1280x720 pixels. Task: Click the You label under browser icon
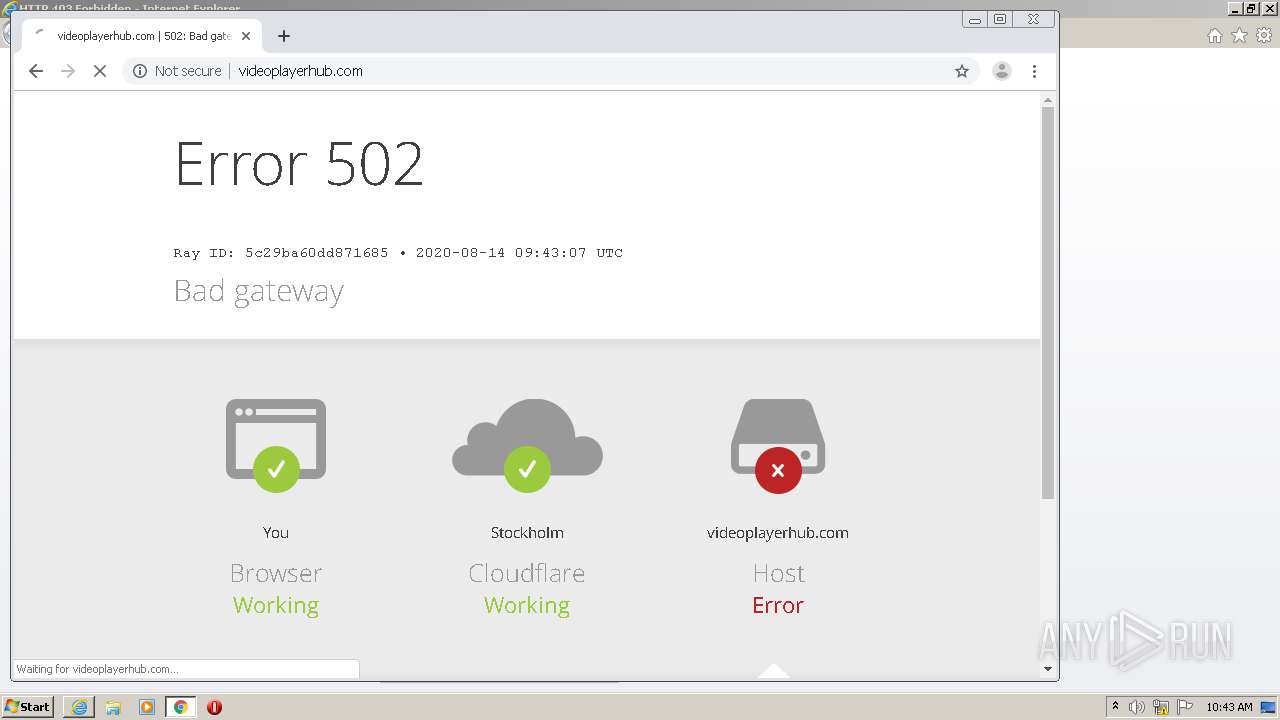[x=276, y=533]
